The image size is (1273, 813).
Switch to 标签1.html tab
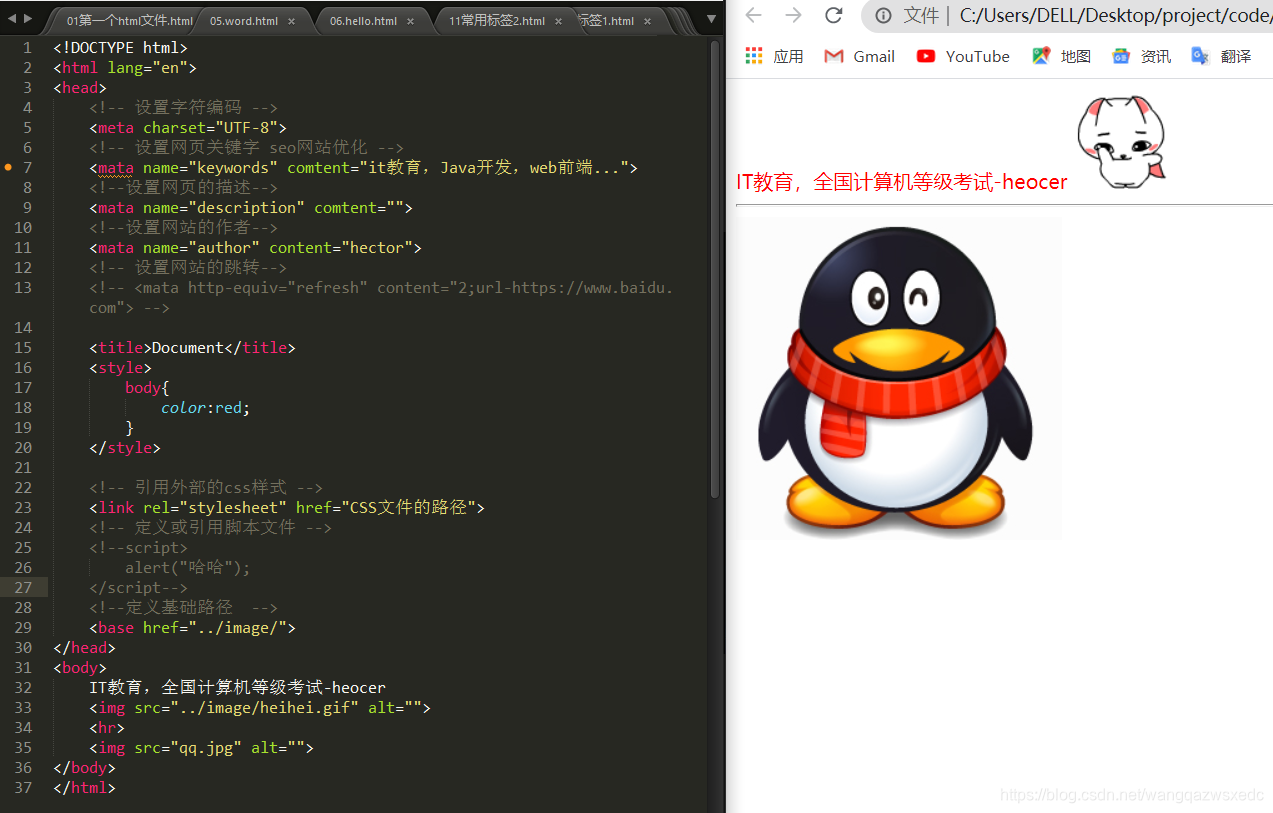[x=606, y=21]
